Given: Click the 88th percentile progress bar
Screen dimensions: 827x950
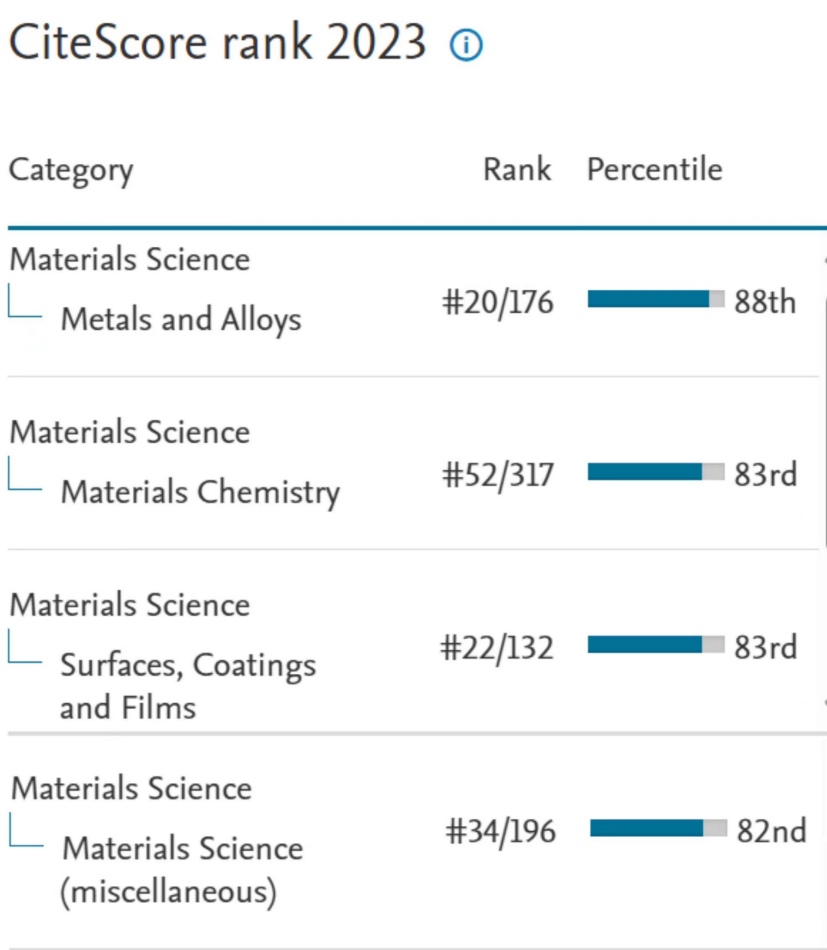Looking at the screenshot, I should [x=656, y=299].
